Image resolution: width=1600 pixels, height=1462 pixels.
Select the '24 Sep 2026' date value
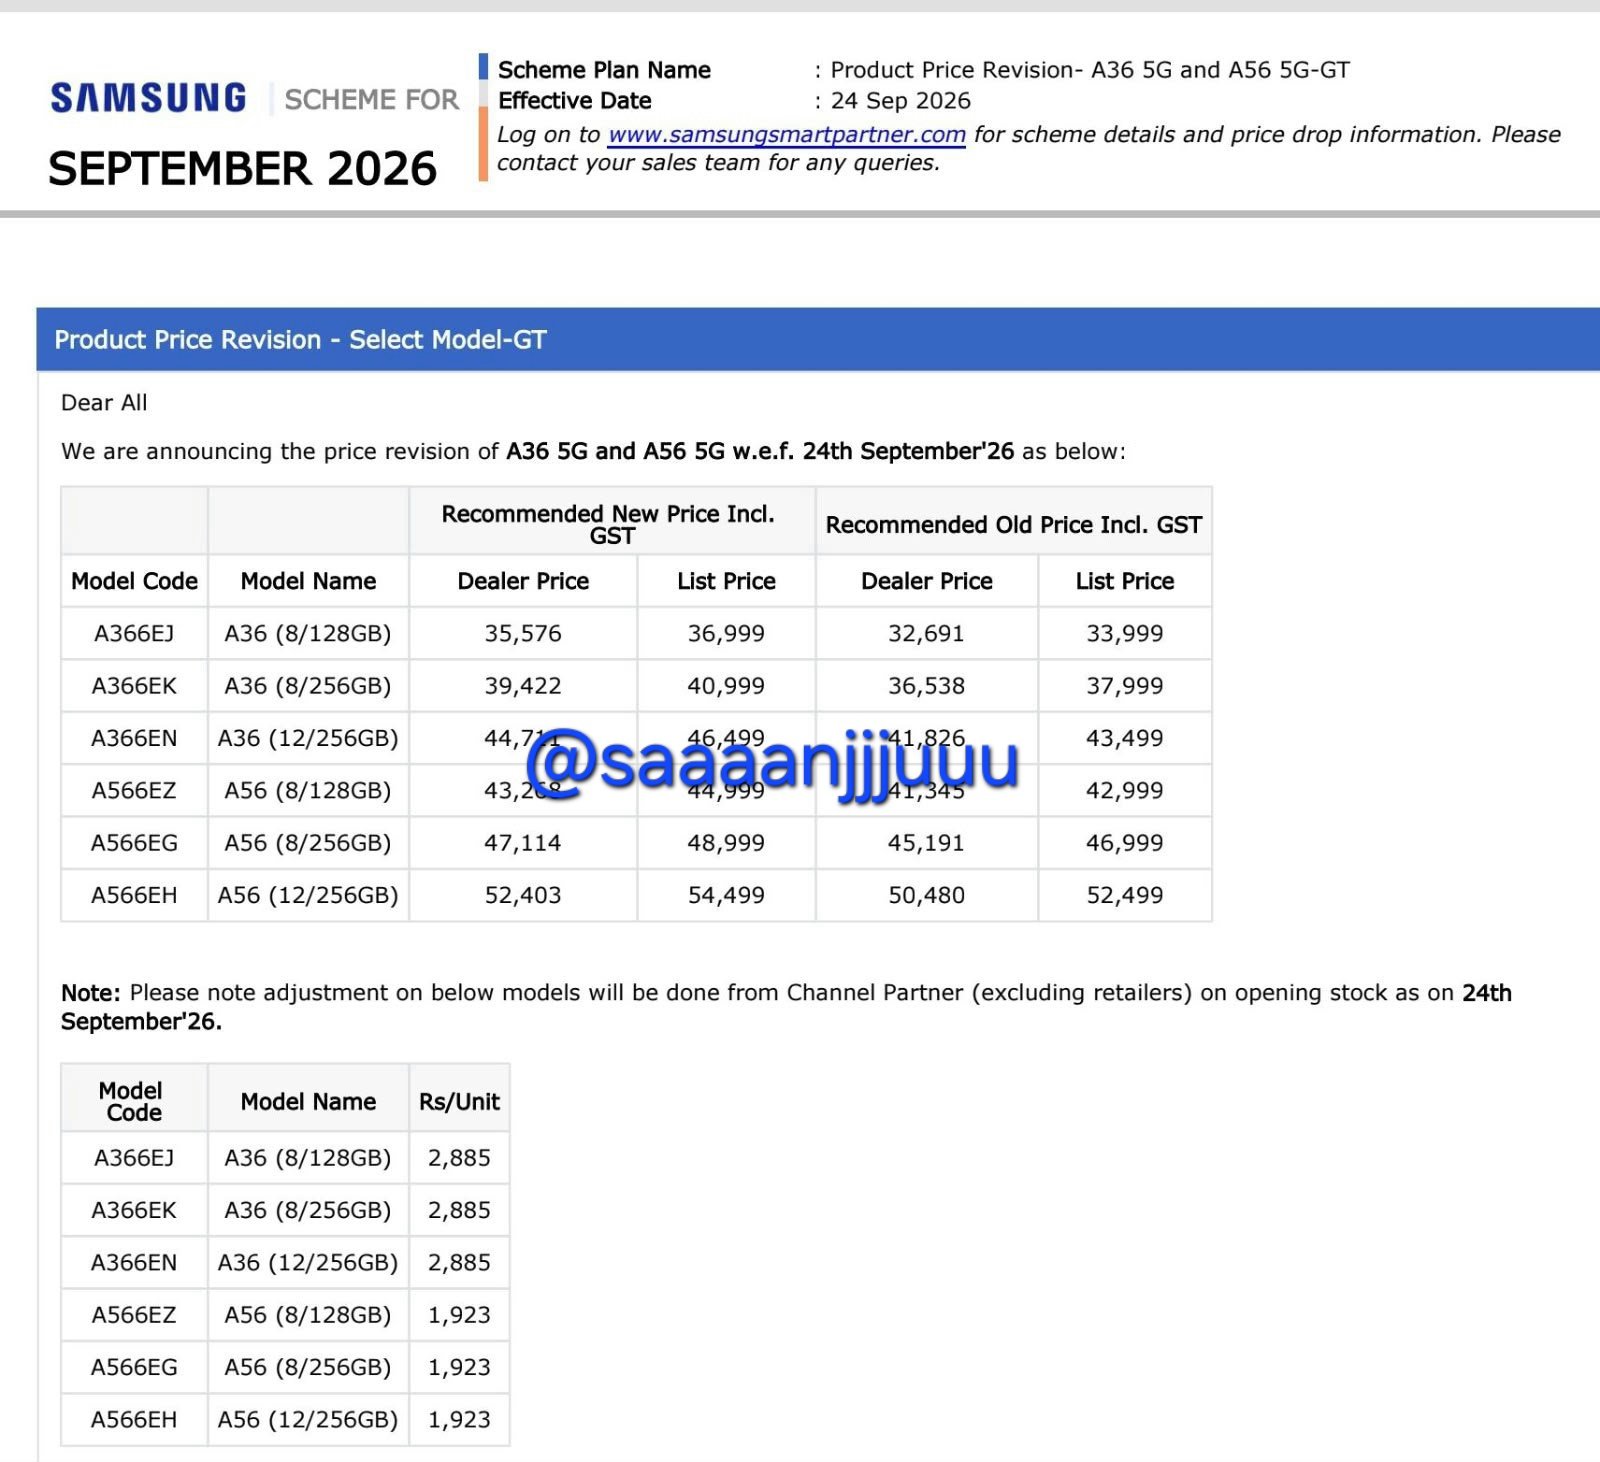pyautogui.click(x=900, y=101)
